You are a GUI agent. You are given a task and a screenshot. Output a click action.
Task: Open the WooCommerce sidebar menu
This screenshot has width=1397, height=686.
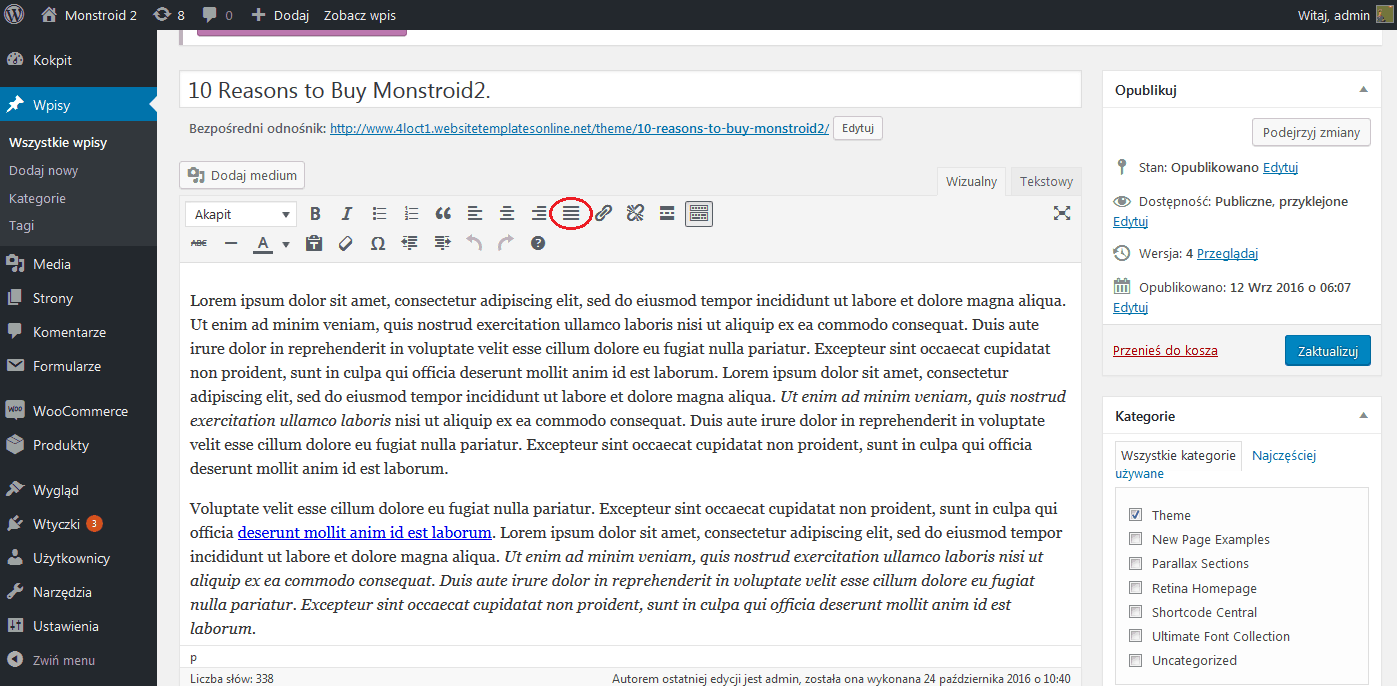(x=78, y=411)
